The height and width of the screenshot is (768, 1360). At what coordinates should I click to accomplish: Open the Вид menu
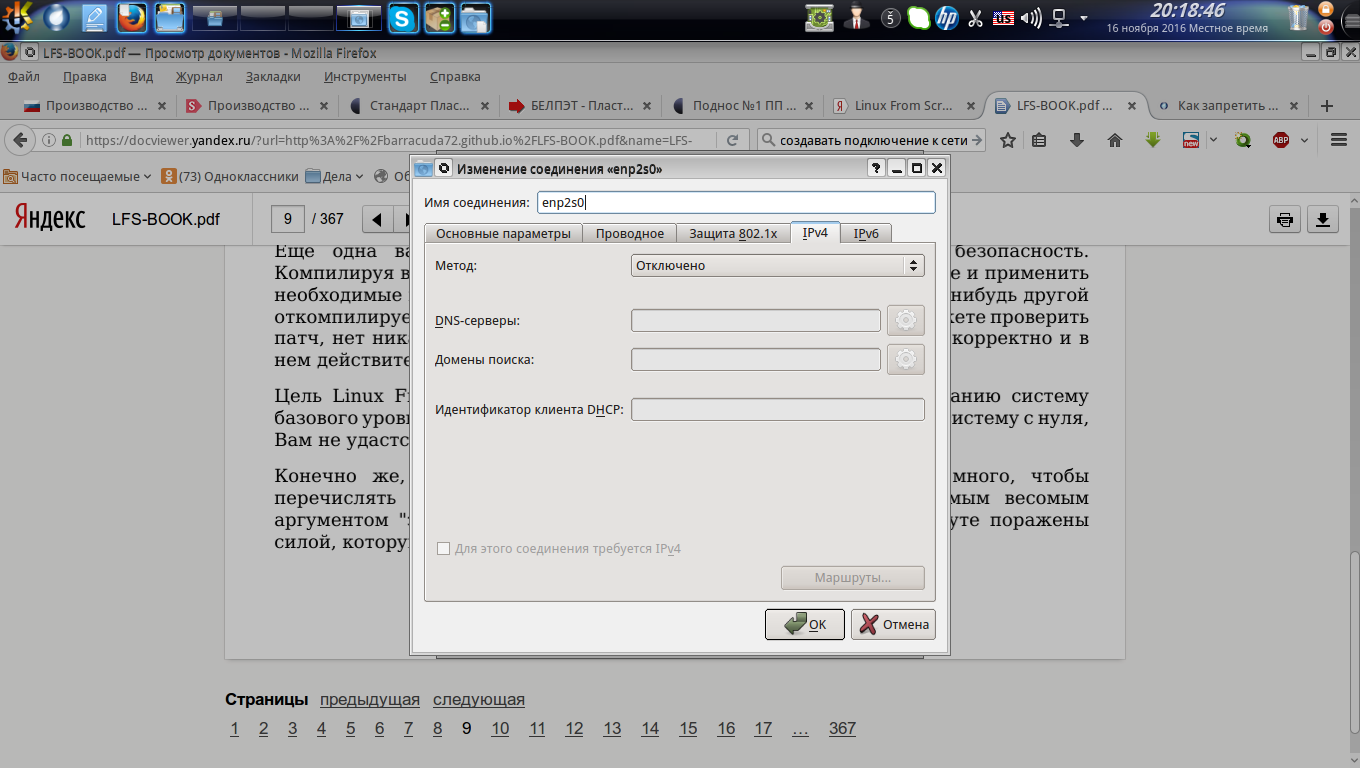click(141, 77)
